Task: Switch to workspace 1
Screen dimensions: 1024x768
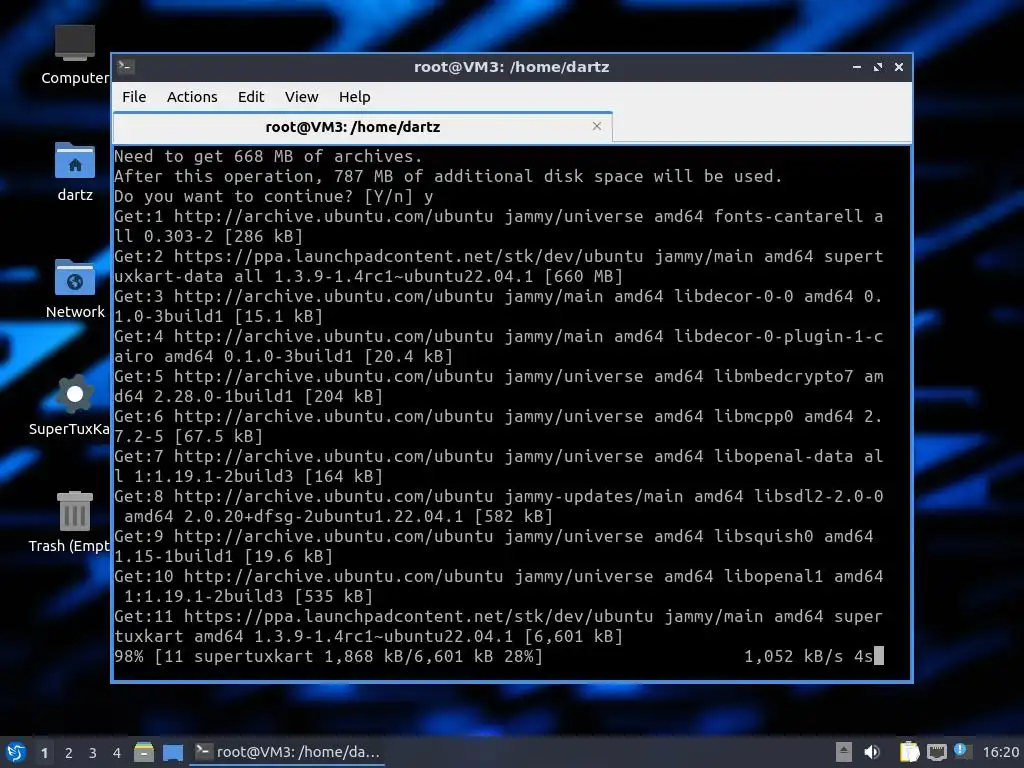Action: point(44,753)
